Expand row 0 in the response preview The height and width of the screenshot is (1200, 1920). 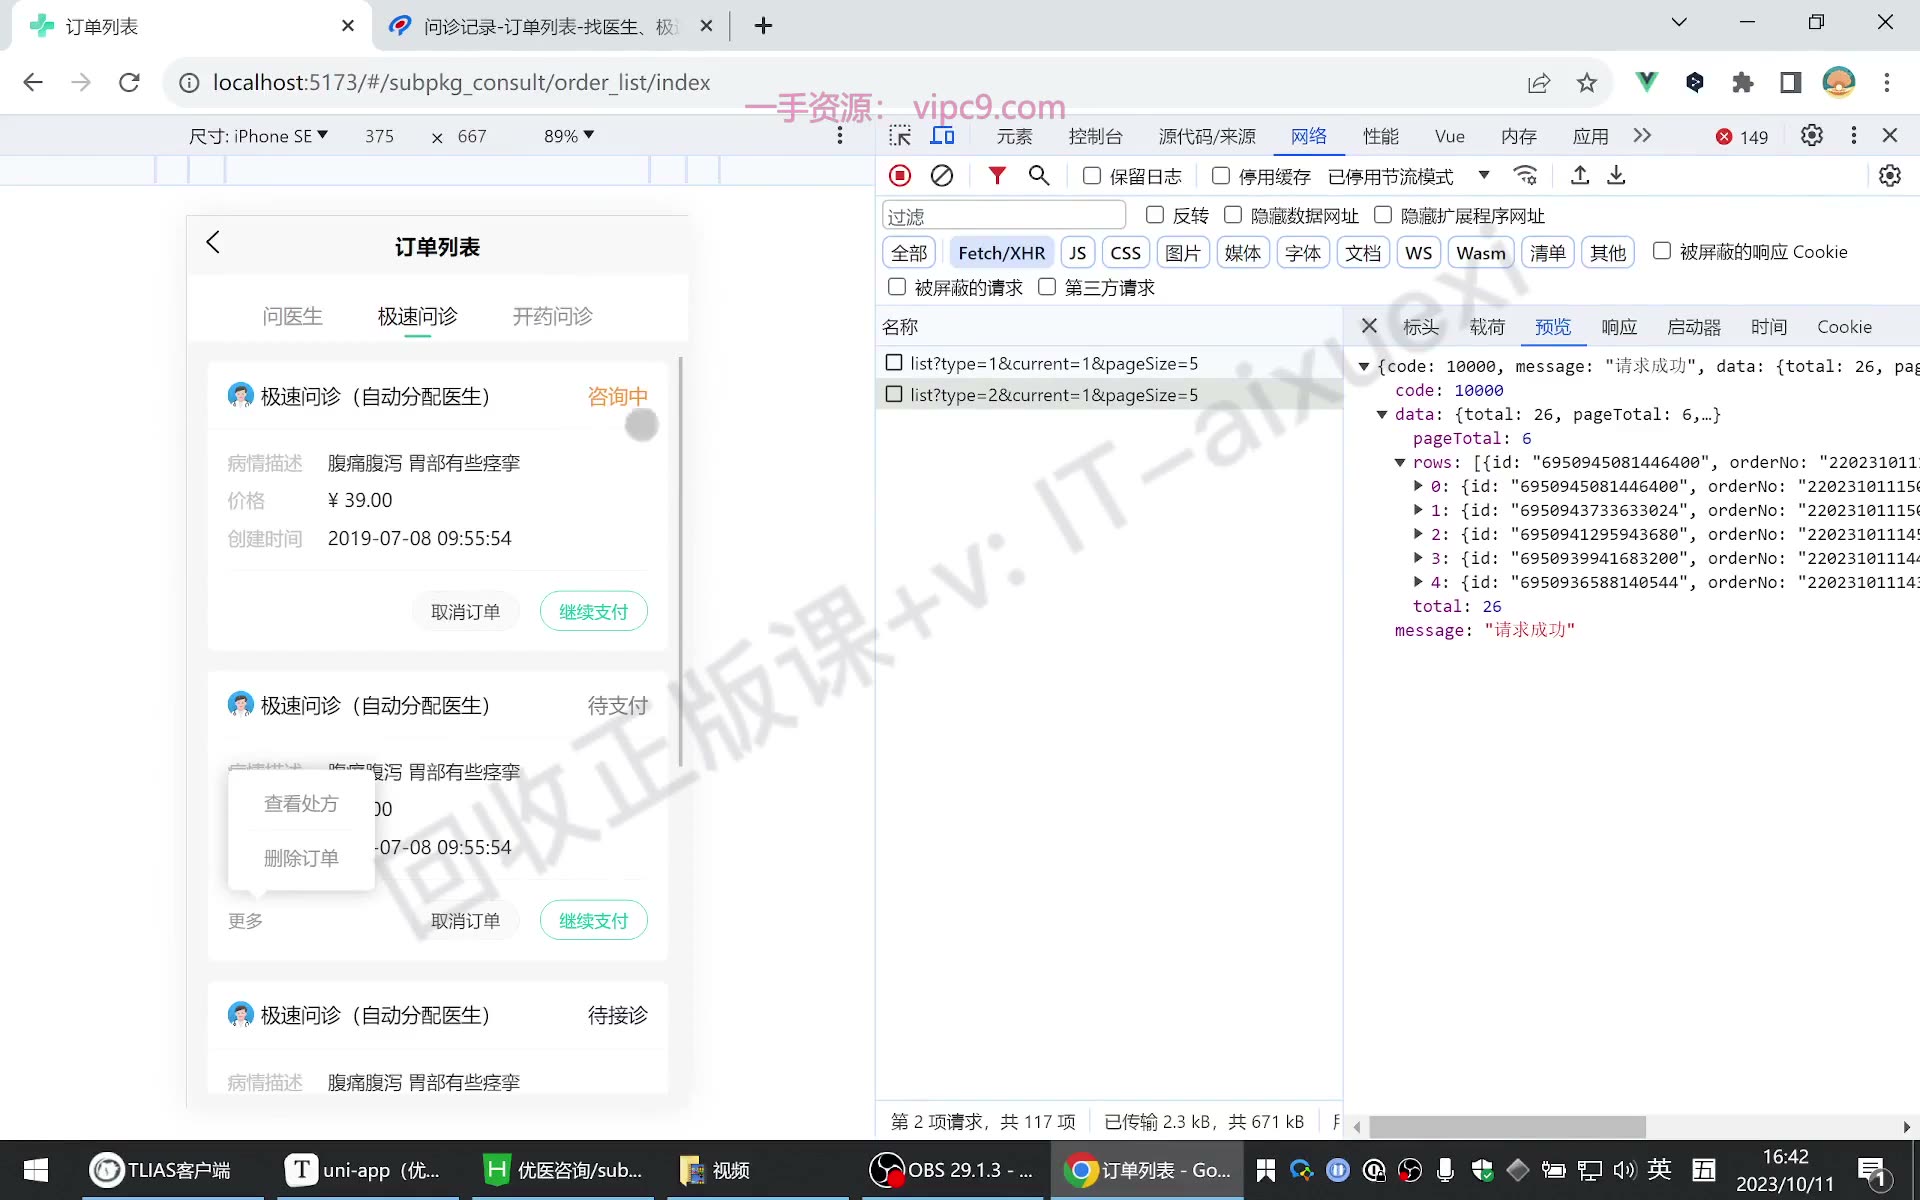coord(1418,486)
